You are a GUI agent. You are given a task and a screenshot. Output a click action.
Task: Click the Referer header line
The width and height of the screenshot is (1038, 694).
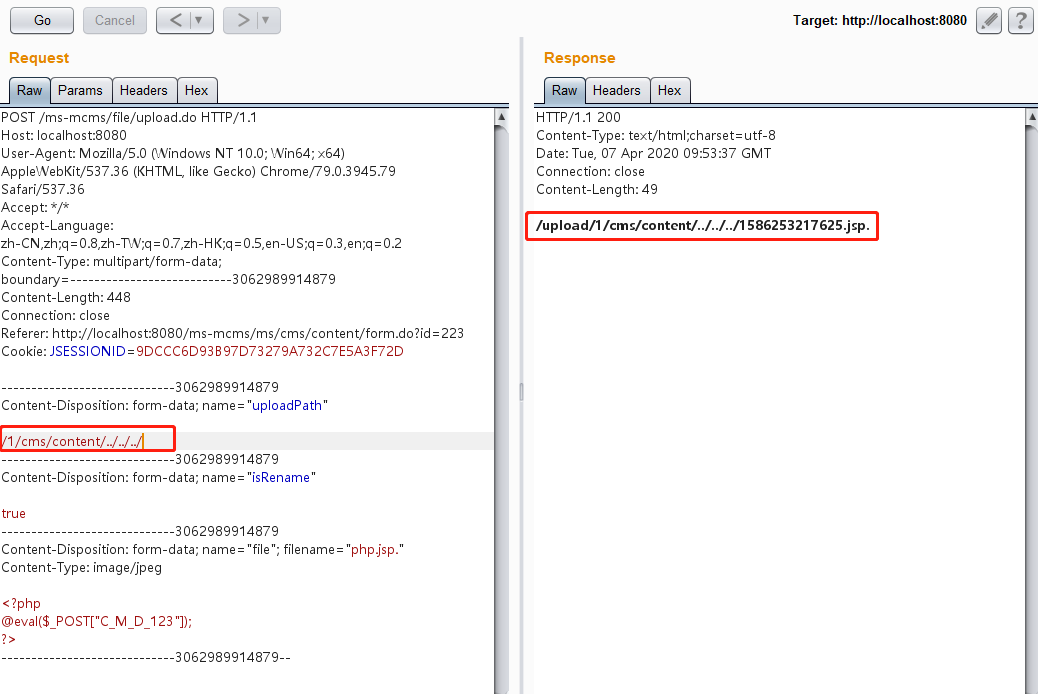pyautogui.click(x=232, y=333)
